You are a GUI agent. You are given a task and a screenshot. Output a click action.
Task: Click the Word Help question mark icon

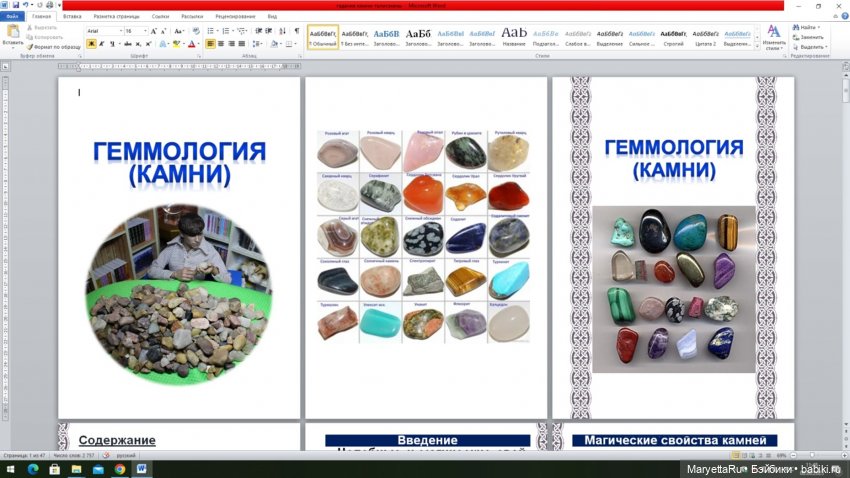pos(842,16)
